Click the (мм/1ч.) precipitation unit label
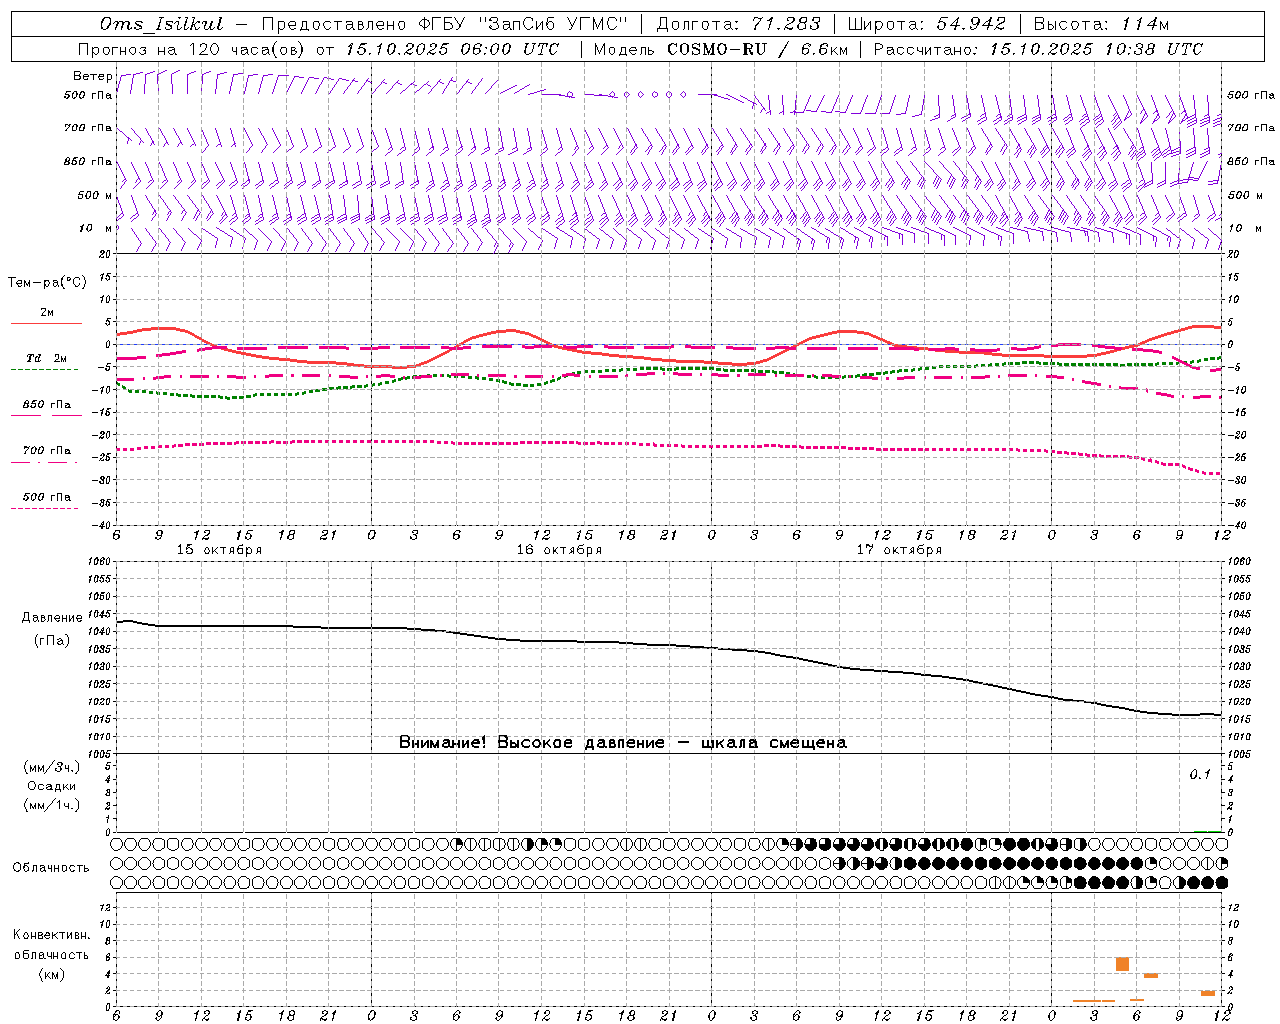The width and height of the screenshot is (1280, 1024). (52, 806)
